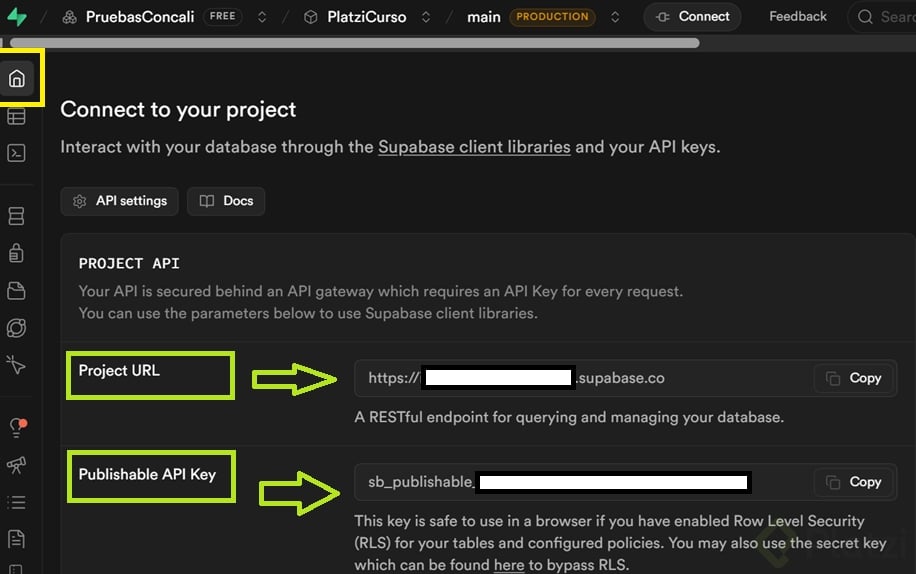This screenshot has height=574, width=916.
Task: Open the Authentication lock icon
Action: (x=16, y=253)
